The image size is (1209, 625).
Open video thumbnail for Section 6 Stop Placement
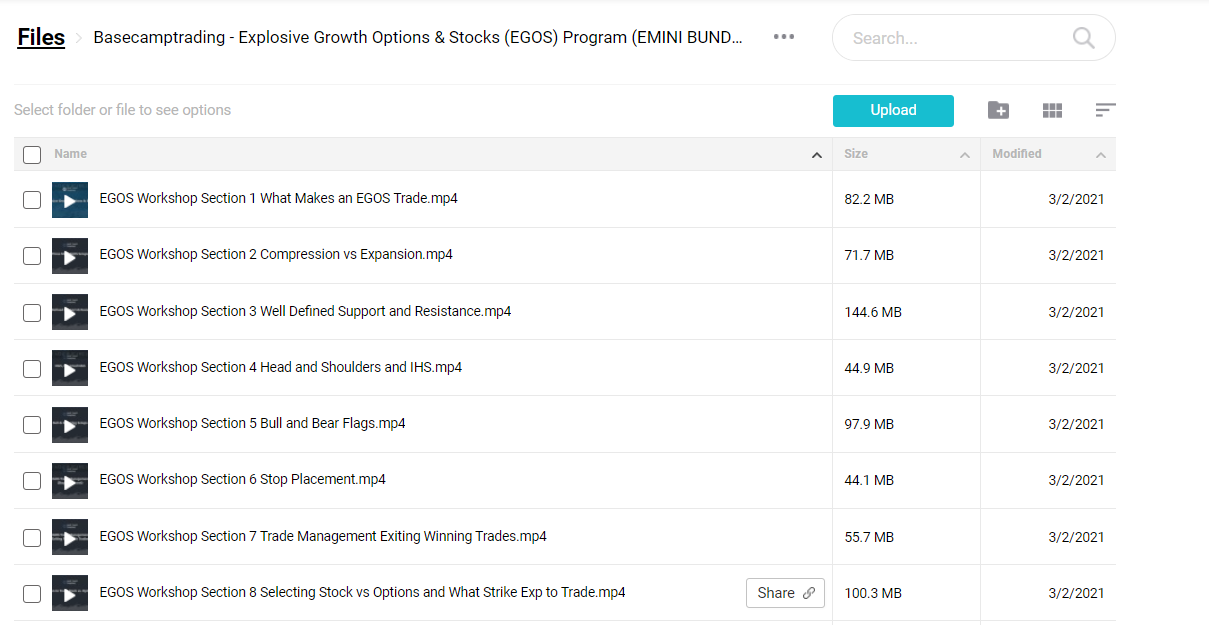coord(70,481)
